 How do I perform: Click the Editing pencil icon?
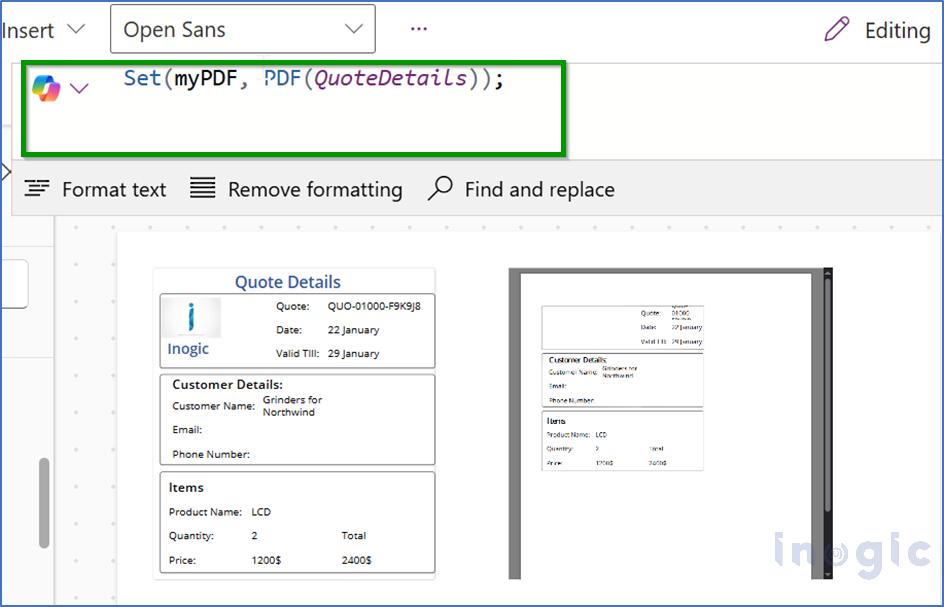coord(836,30)
